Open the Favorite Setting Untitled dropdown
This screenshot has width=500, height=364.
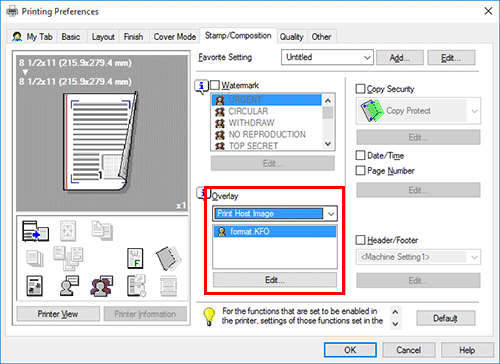click(x=327, y=57)
